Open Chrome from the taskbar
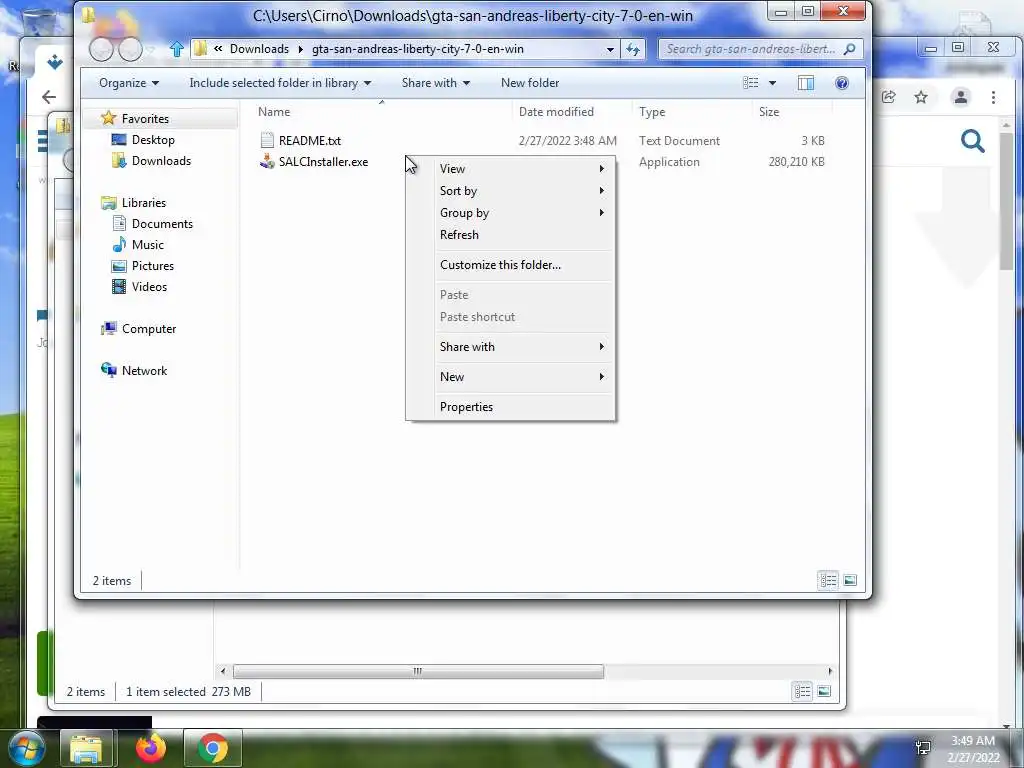This screenshot has width=1024, height=768. pos(213,748)
